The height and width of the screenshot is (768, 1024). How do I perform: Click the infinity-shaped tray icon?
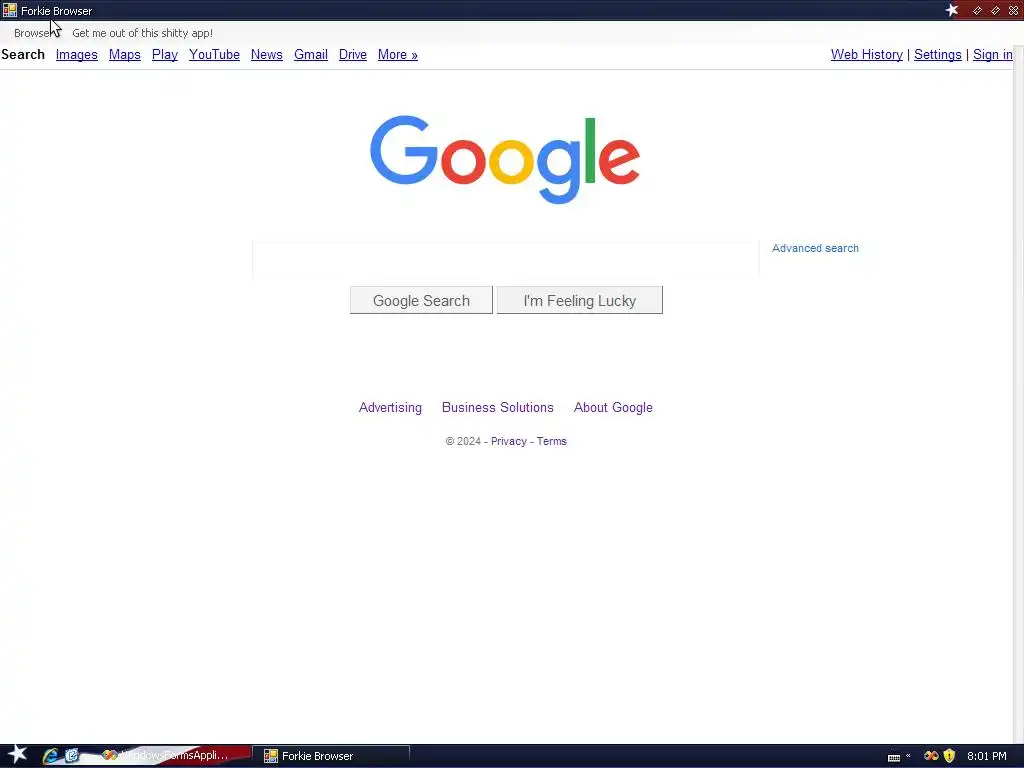coord(931,756)
